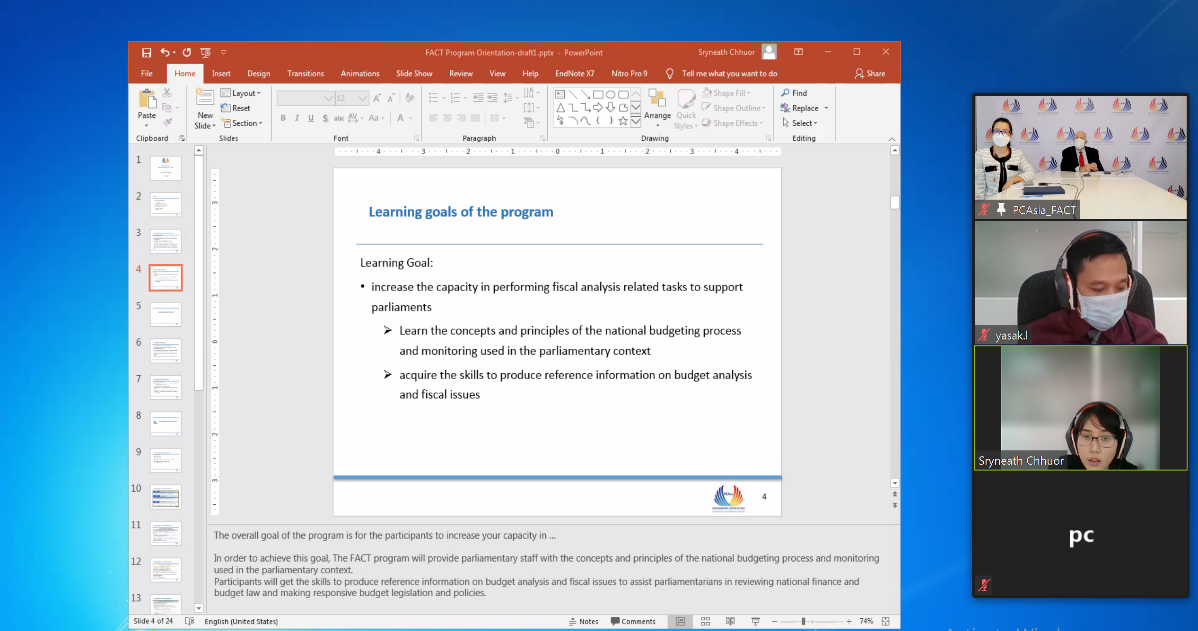The image size is (1198, 631).
Task: Open the Shape Outline dropdown
Action: click(x=733, y=108)
